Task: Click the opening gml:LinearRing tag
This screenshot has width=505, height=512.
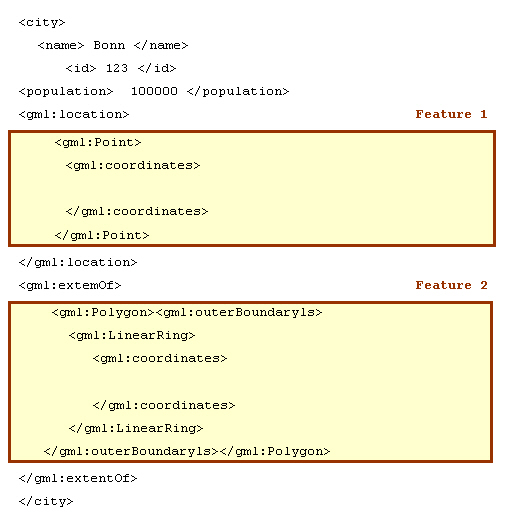Action: coord(132,336)
